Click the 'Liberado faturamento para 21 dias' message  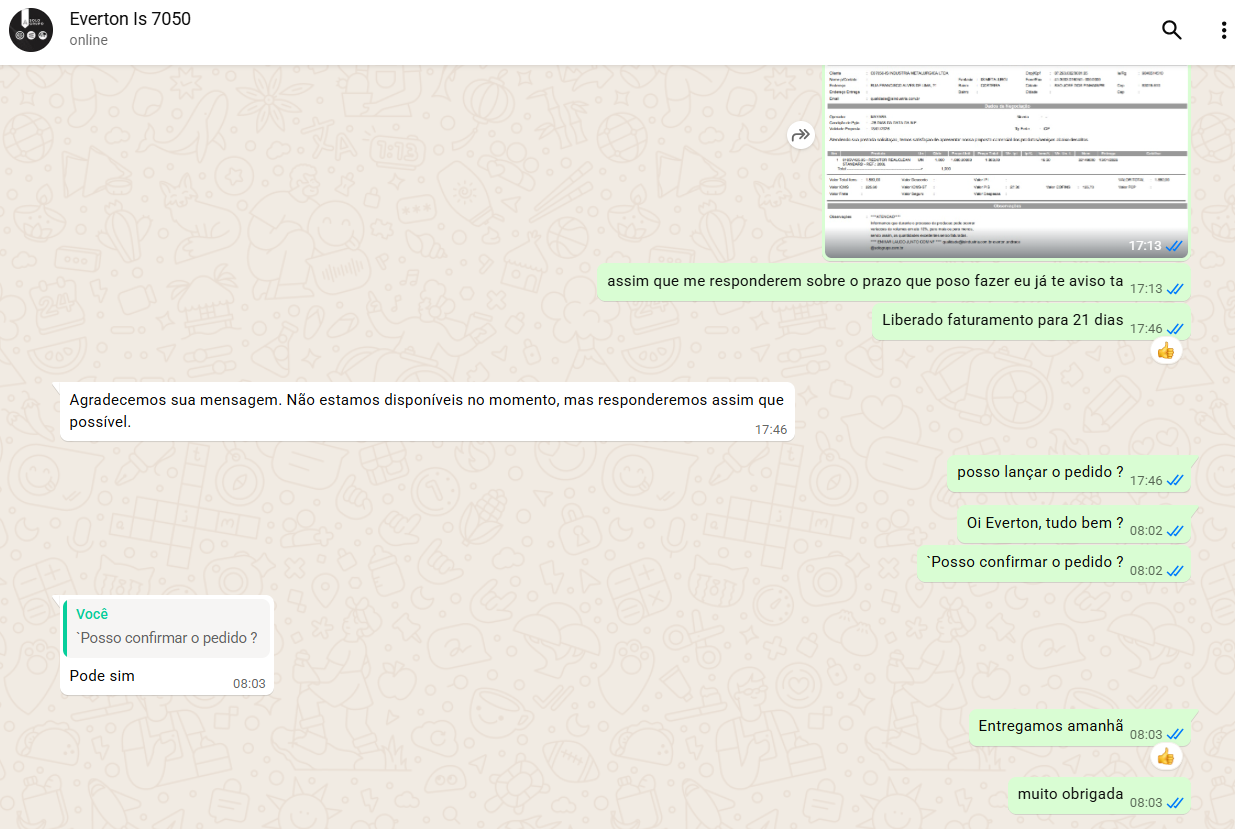(x=1002, y=320)
